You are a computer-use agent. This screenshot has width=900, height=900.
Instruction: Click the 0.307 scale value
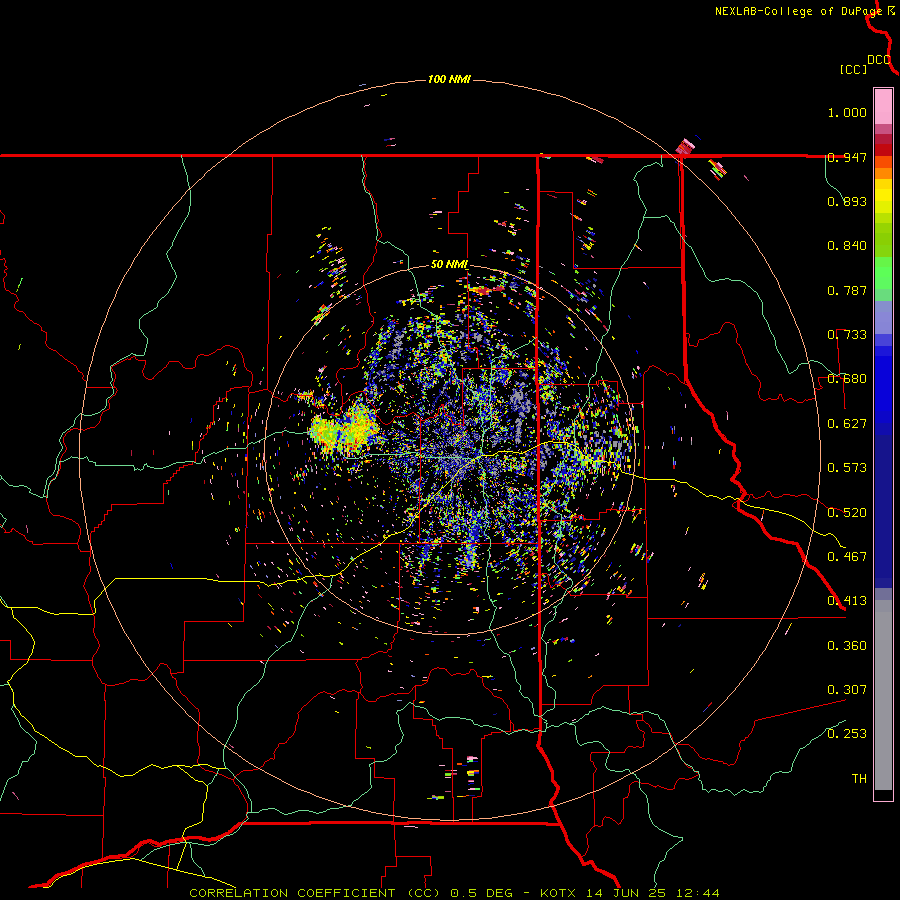[847, 690]
